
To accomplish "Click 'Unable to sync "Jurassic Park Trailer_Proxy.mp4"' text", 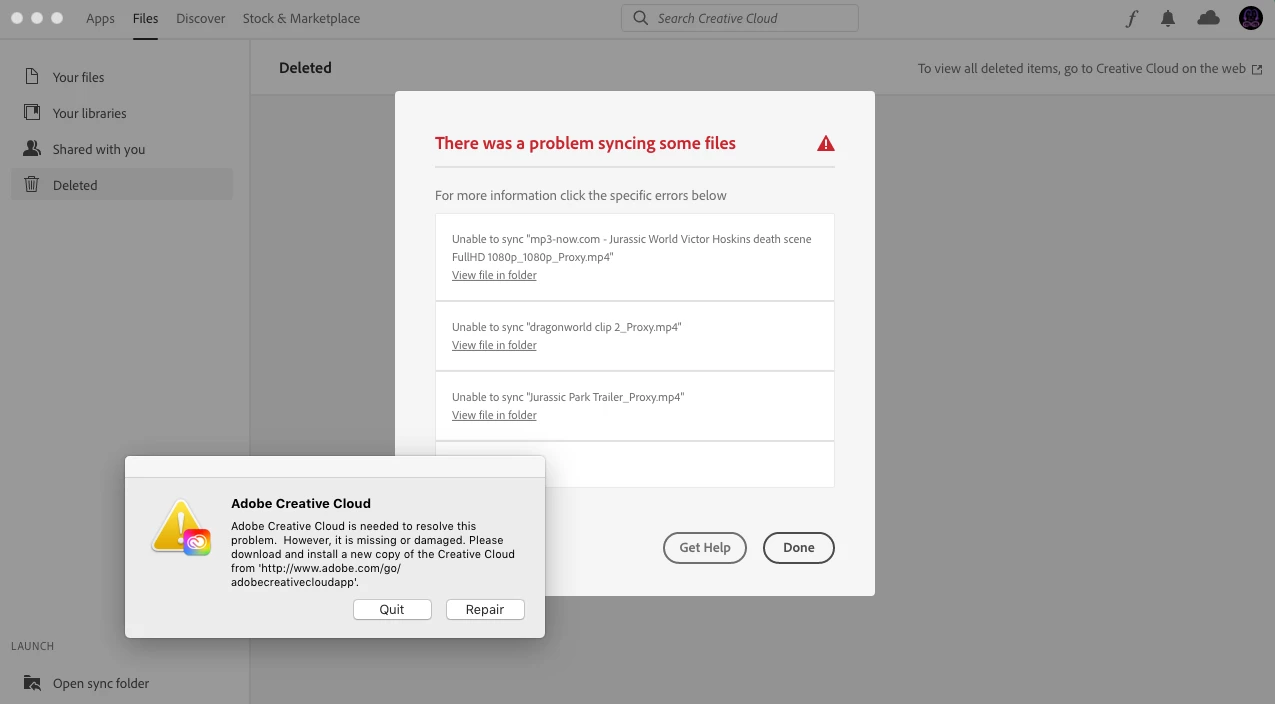I will click(568, 397).
